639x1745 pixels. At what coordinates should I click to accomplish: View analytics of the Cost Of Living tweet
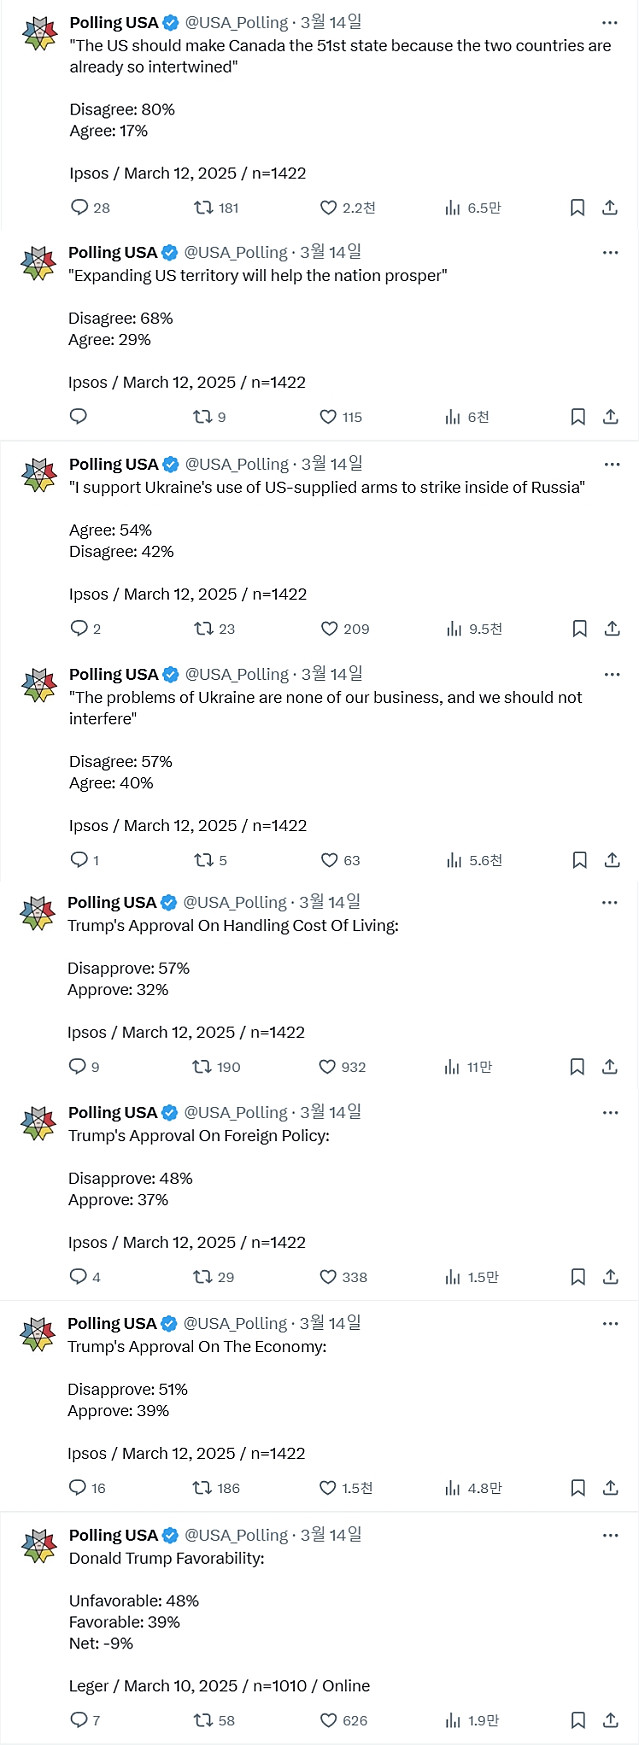point(452,1067)
